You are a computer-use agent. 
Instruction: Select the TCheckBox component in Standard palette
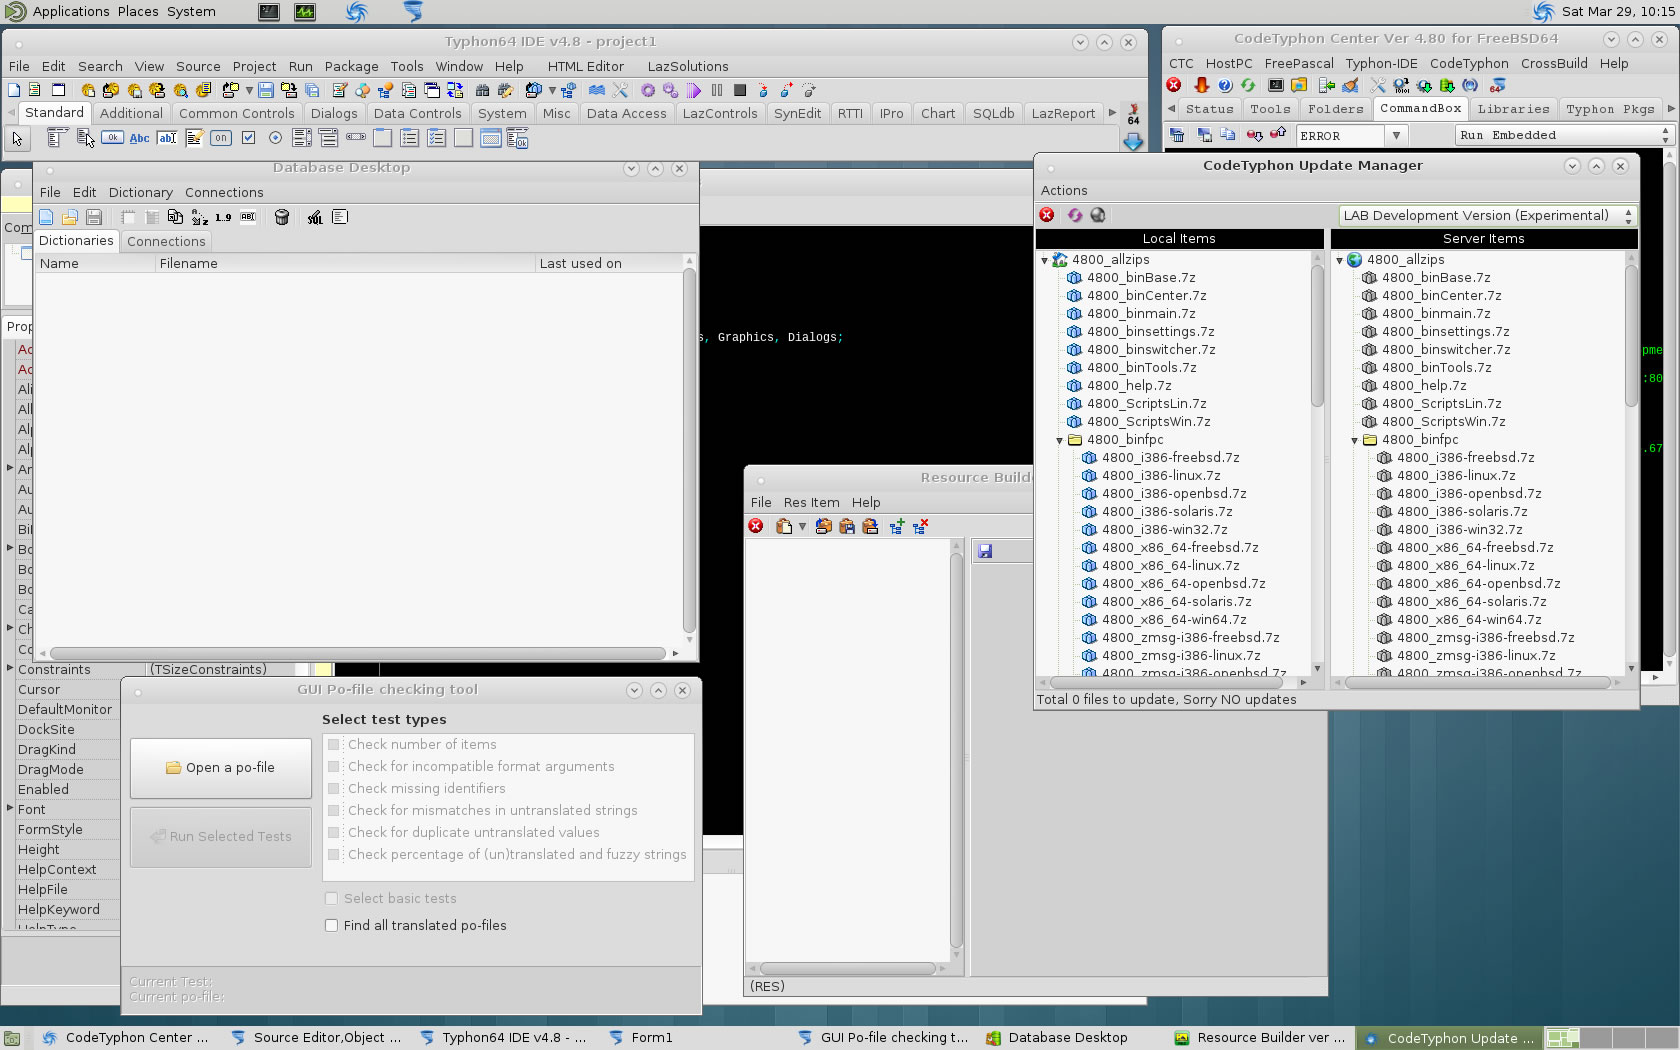click(248, 138)
